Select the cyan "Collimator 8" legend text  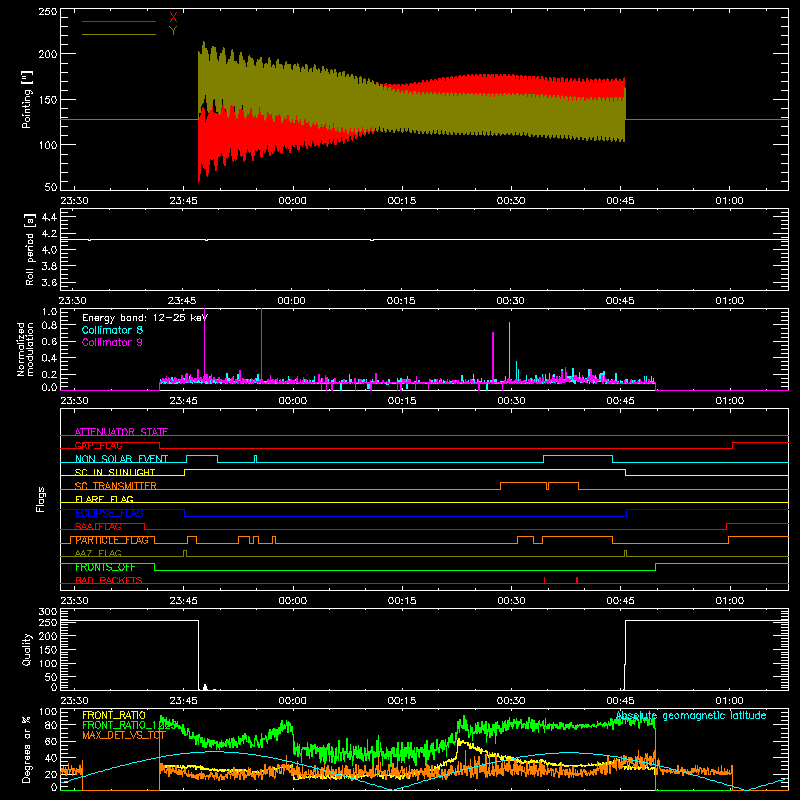point(112,330)
